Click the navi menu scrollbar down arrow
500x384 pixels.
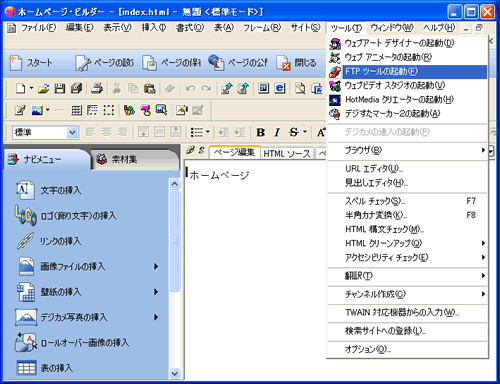point(174,374)
